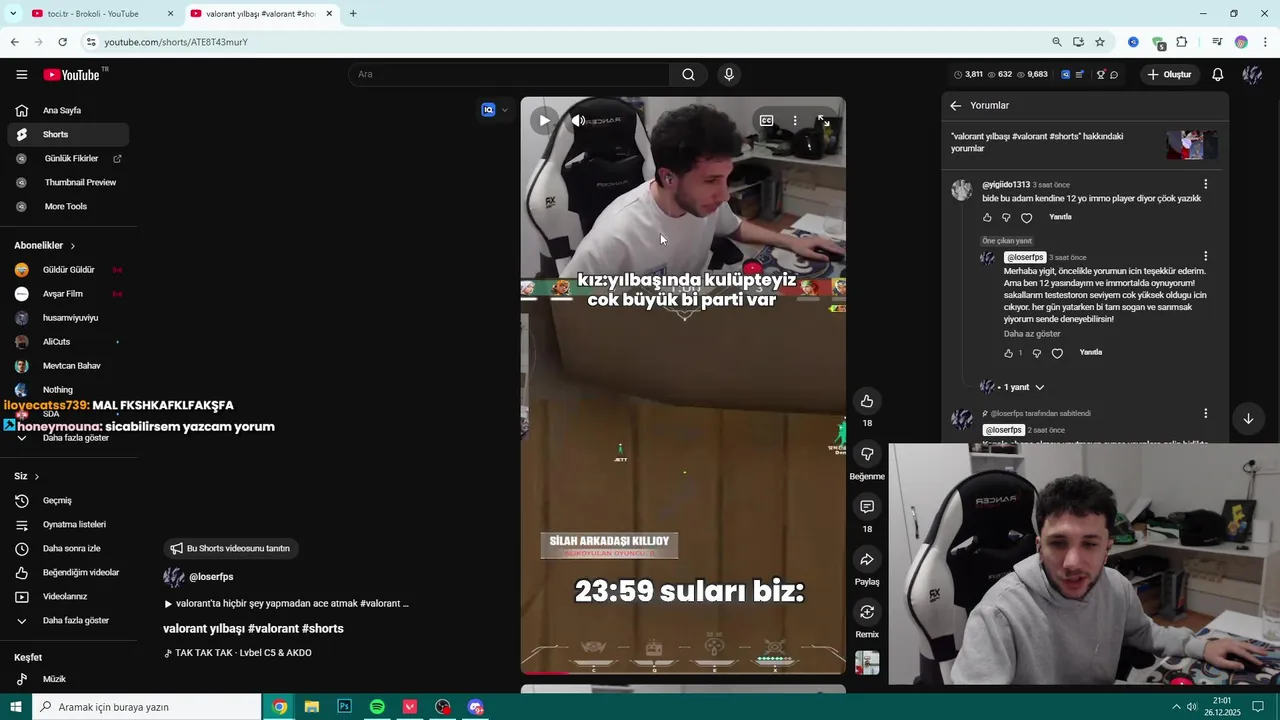
Task: Open Avşar Film subscription channel
Action: 68,293
